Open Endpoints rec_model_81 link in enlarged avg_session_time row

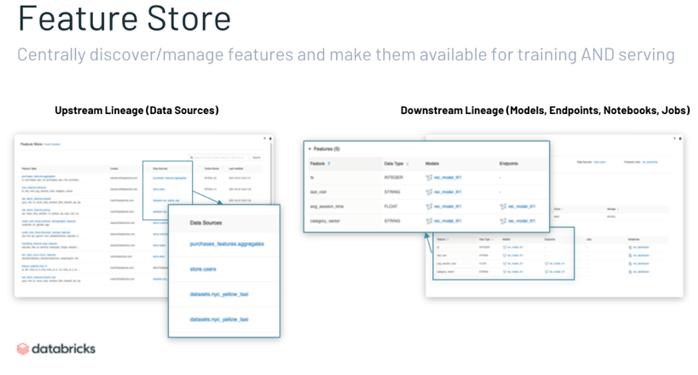[x=522, y=207]
